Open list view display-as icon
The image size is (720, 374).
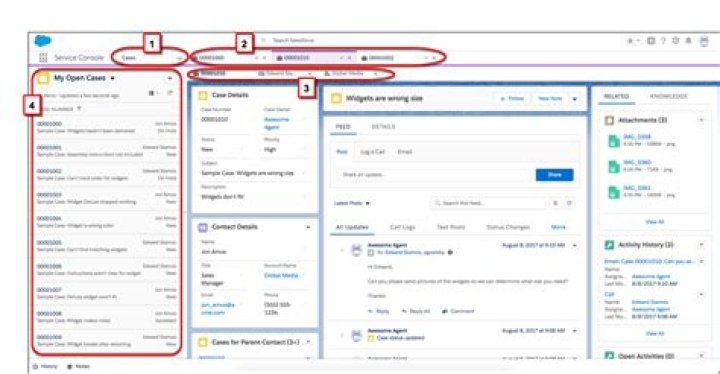pyautogui.click(x=152, y=93)
